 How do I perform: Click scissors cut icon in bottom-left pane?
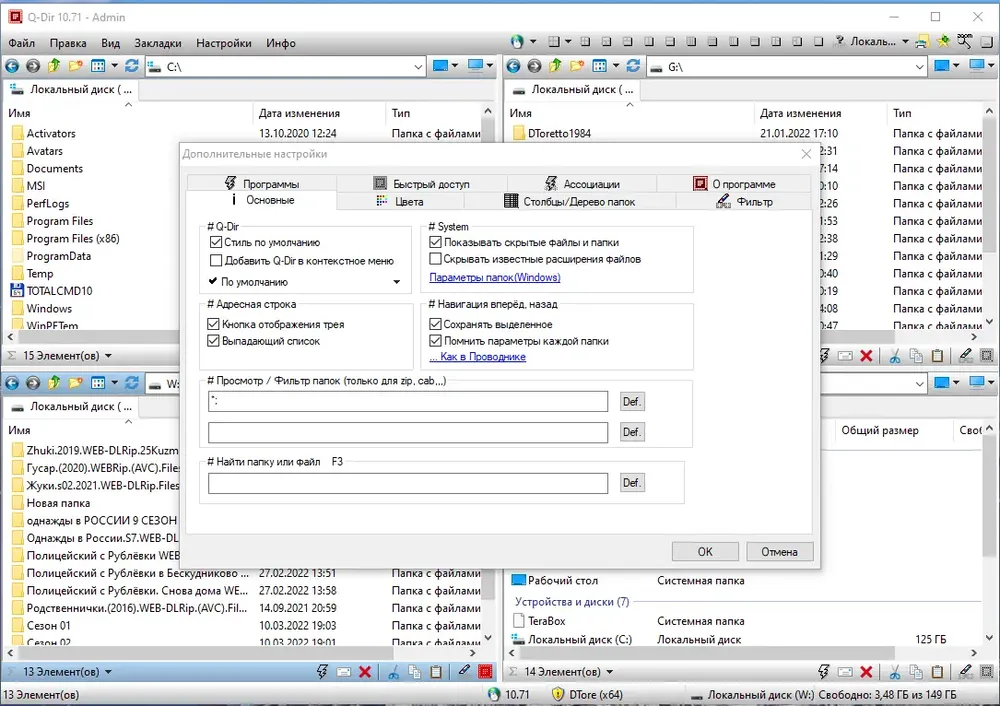393,672
